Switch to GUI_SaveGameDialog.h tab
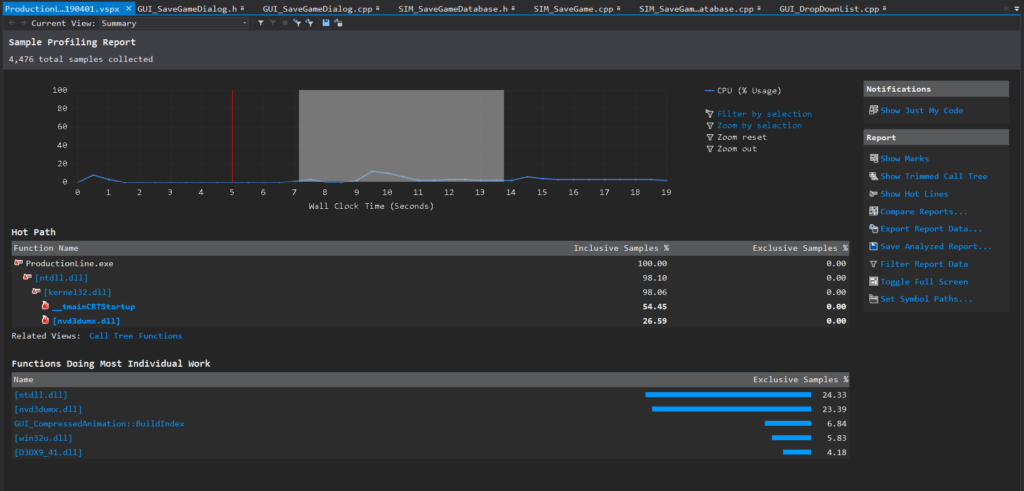The height and width of the screenshot is (491, 1024). point(187,8)
